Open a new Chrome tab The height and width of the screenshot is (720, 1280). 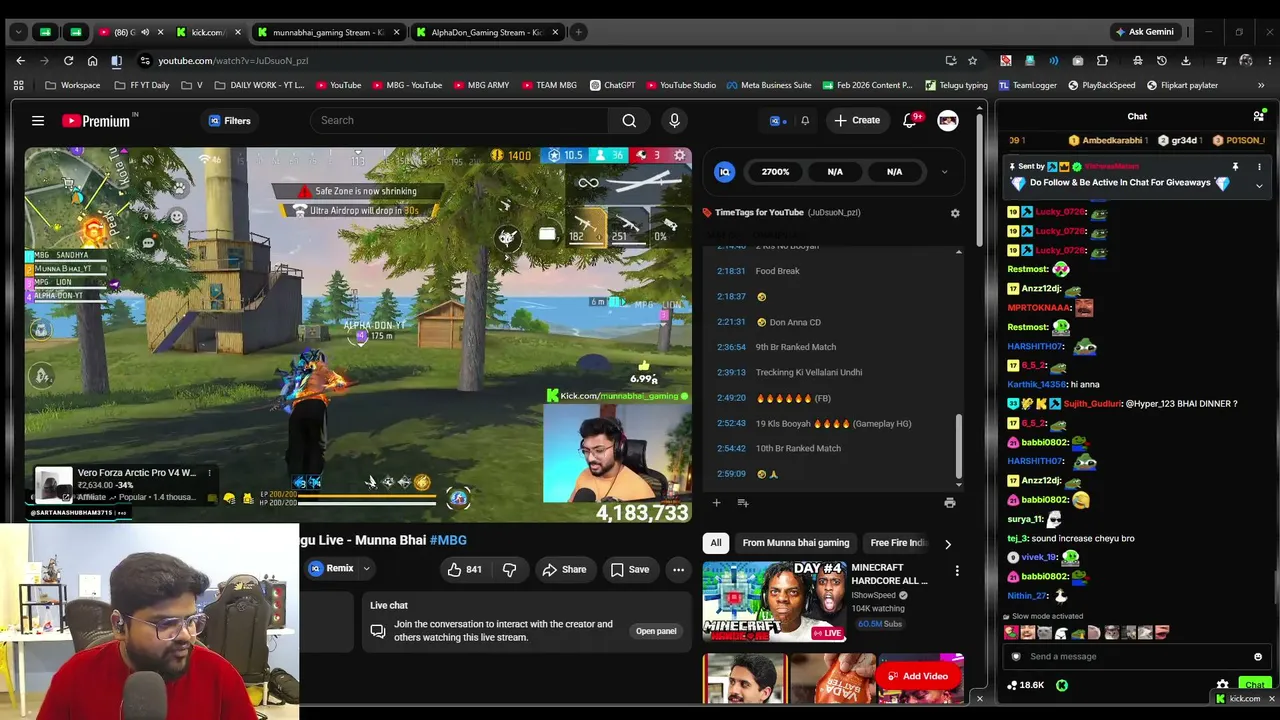578,32
